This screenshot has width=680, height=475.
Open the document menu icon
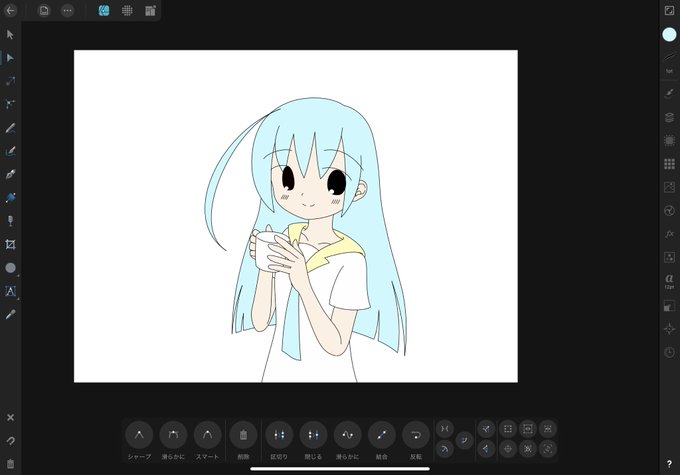[x=44, y=10]
